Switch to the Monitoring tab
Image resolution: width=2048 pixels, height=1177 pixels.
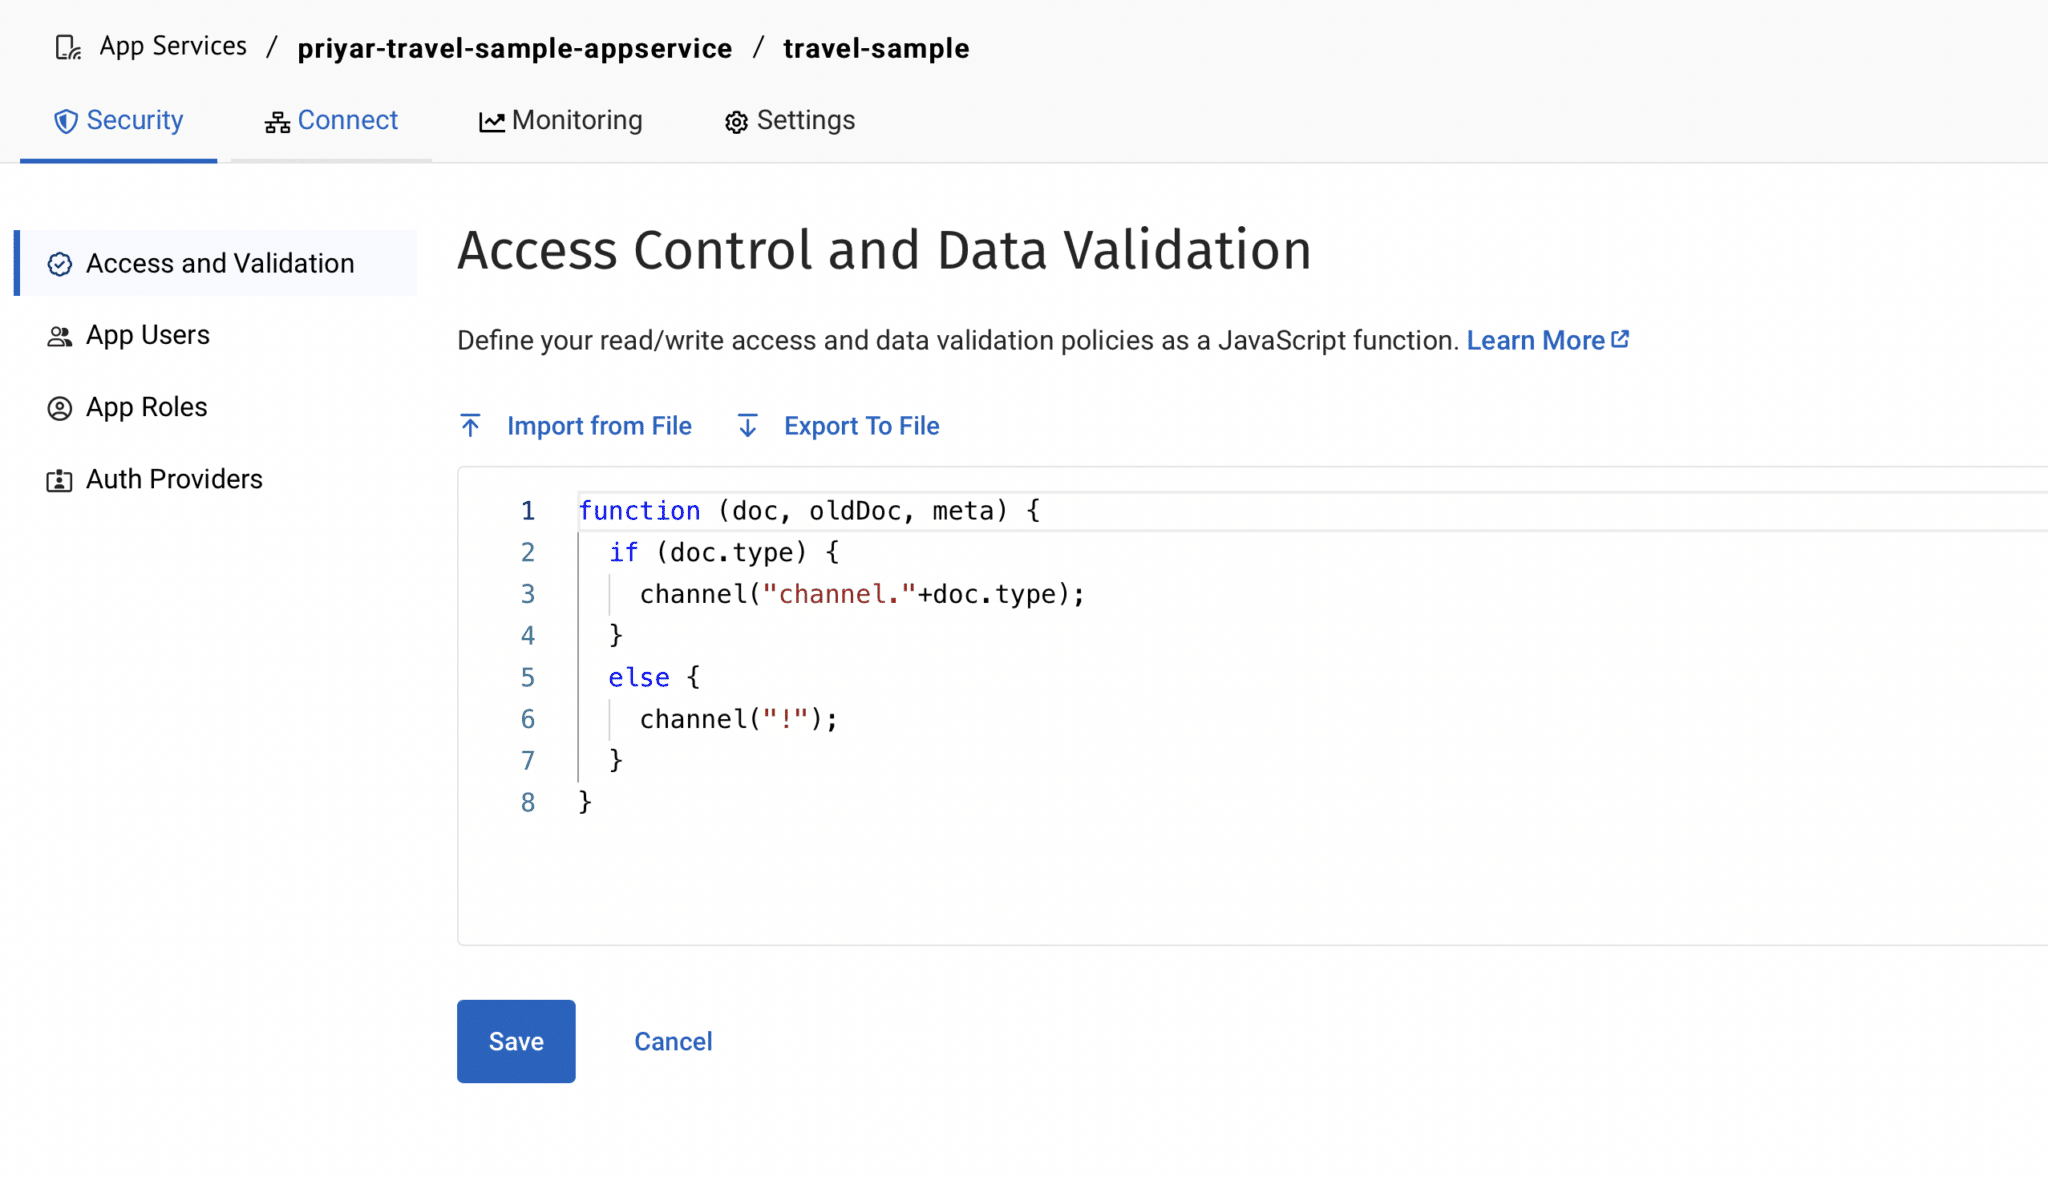576,120
